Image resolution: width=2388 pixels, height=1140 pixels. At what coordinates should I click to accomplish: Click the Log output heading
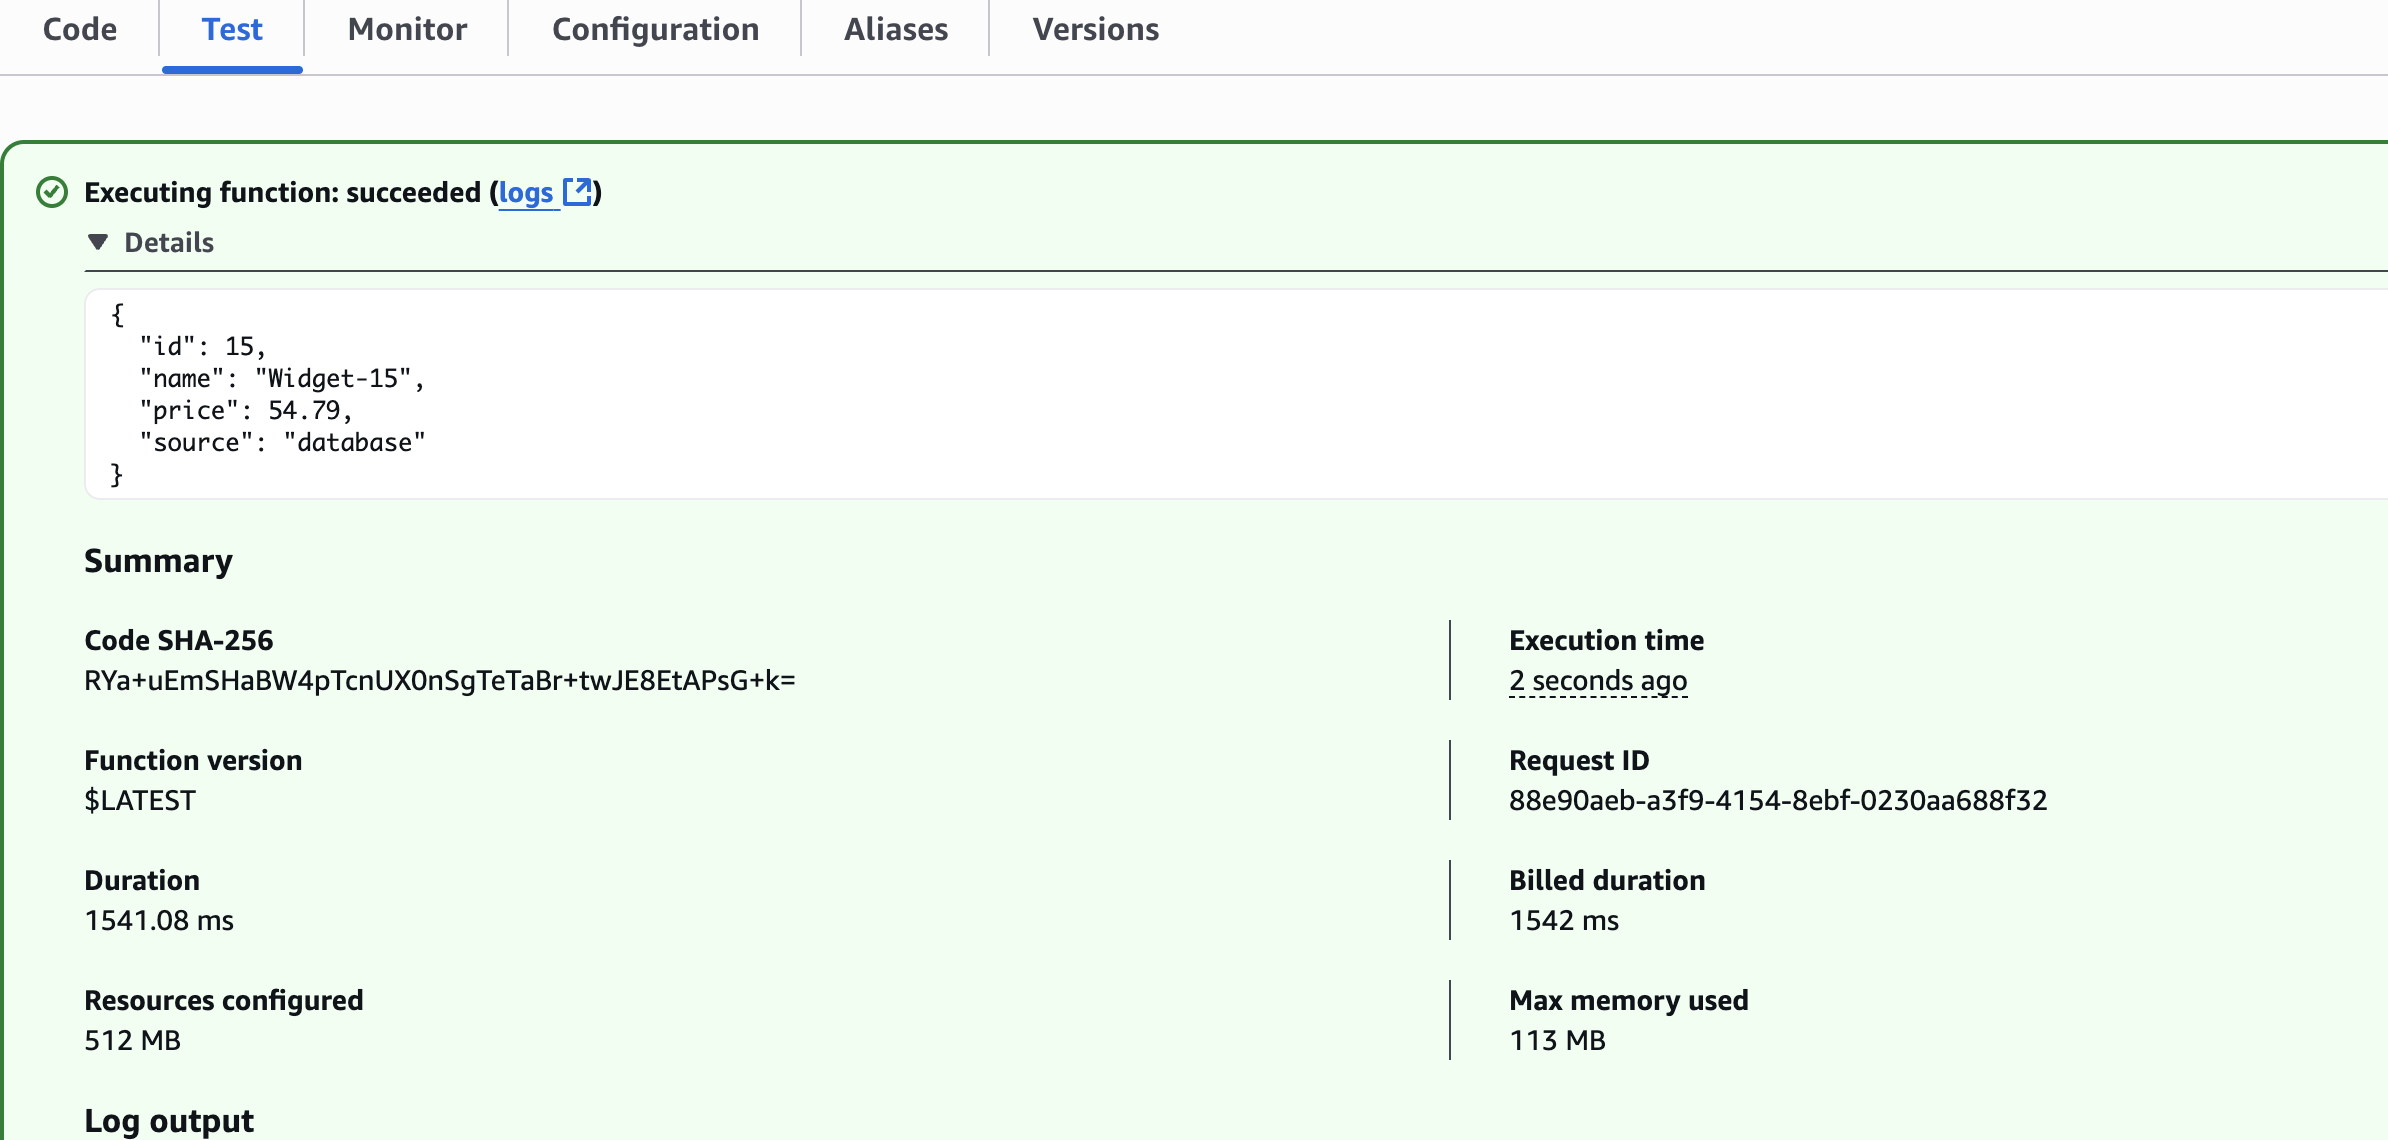pos(169,1120)
